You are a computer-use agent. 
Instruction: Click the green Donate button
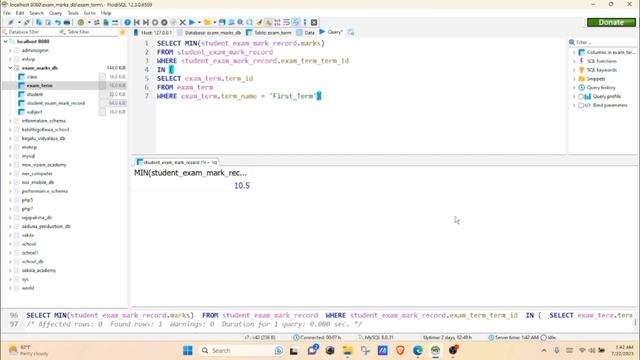point(611,22)
